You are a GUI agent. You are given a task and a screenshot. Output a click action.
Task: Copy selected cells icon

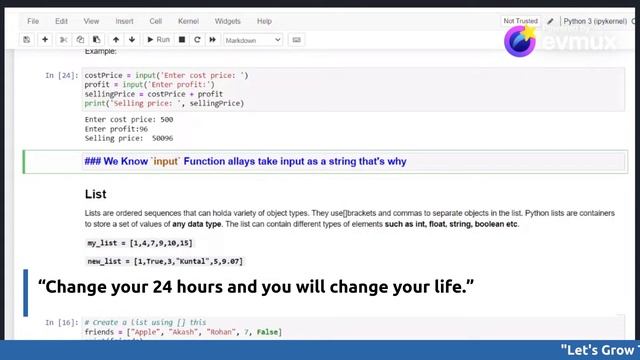80,40
